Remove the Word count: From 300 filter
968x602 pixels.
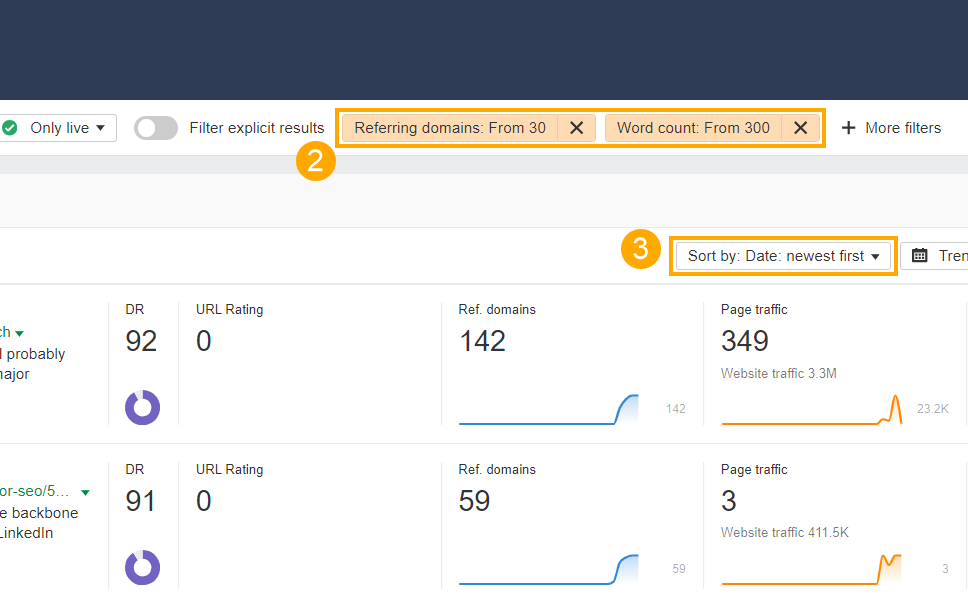point(800,127)
